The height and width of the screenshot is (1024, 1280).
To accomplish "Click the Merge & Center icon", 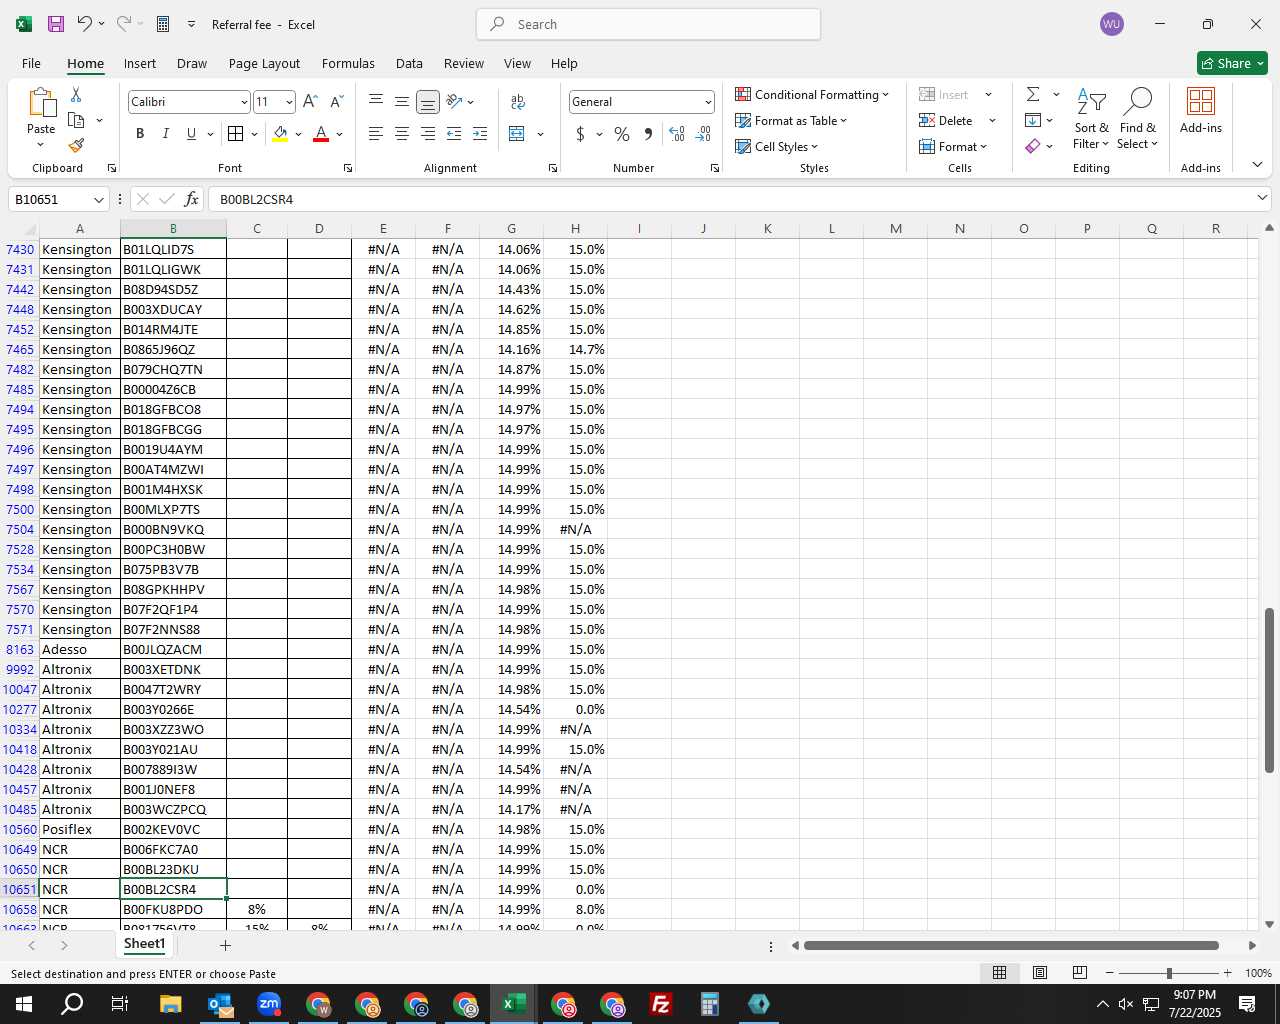I will pos(517,134).
